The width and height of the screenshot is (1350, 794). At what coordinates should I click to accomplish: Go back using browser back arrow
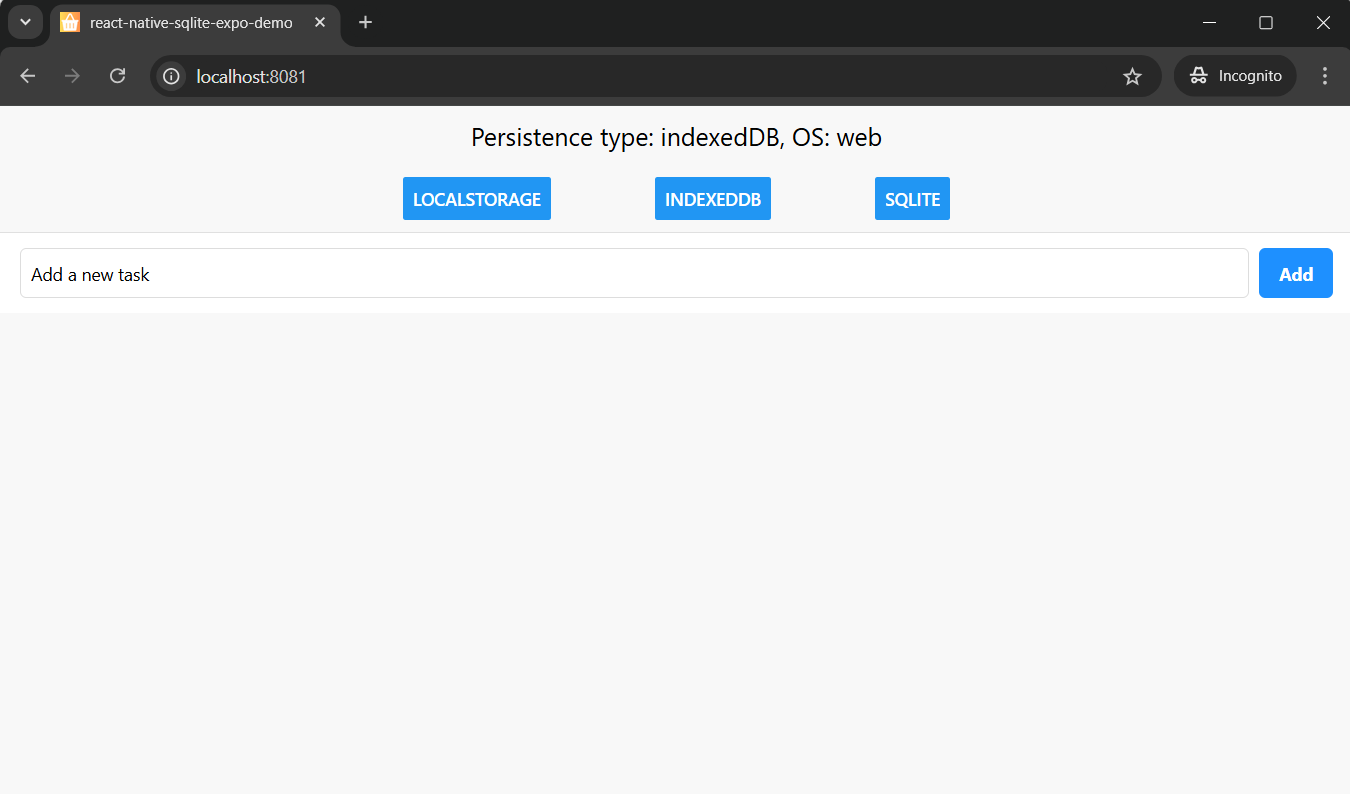point(28,76)
